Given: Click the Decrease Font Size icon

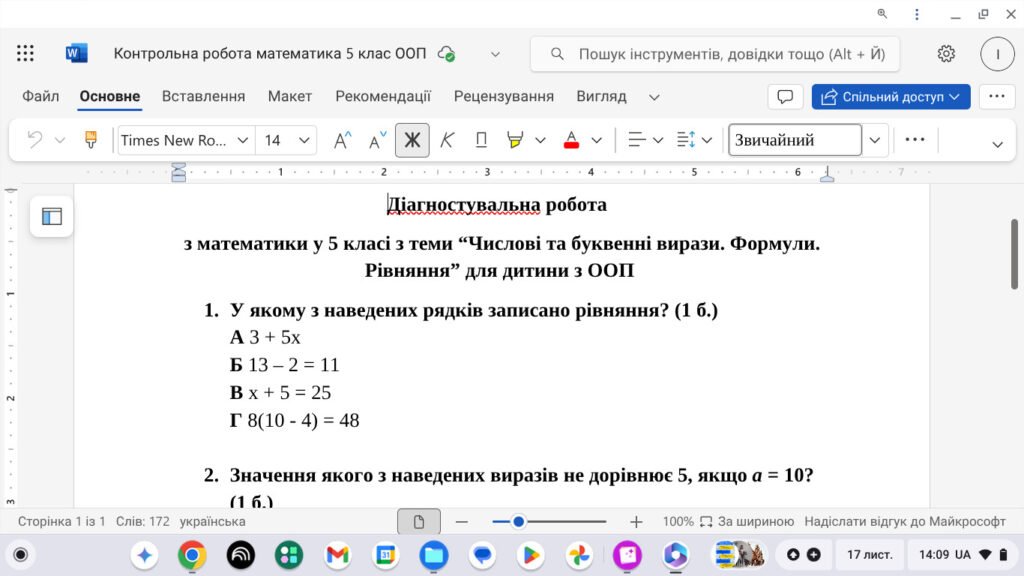Looking at the screenshot, I should [x=375, y=140].
